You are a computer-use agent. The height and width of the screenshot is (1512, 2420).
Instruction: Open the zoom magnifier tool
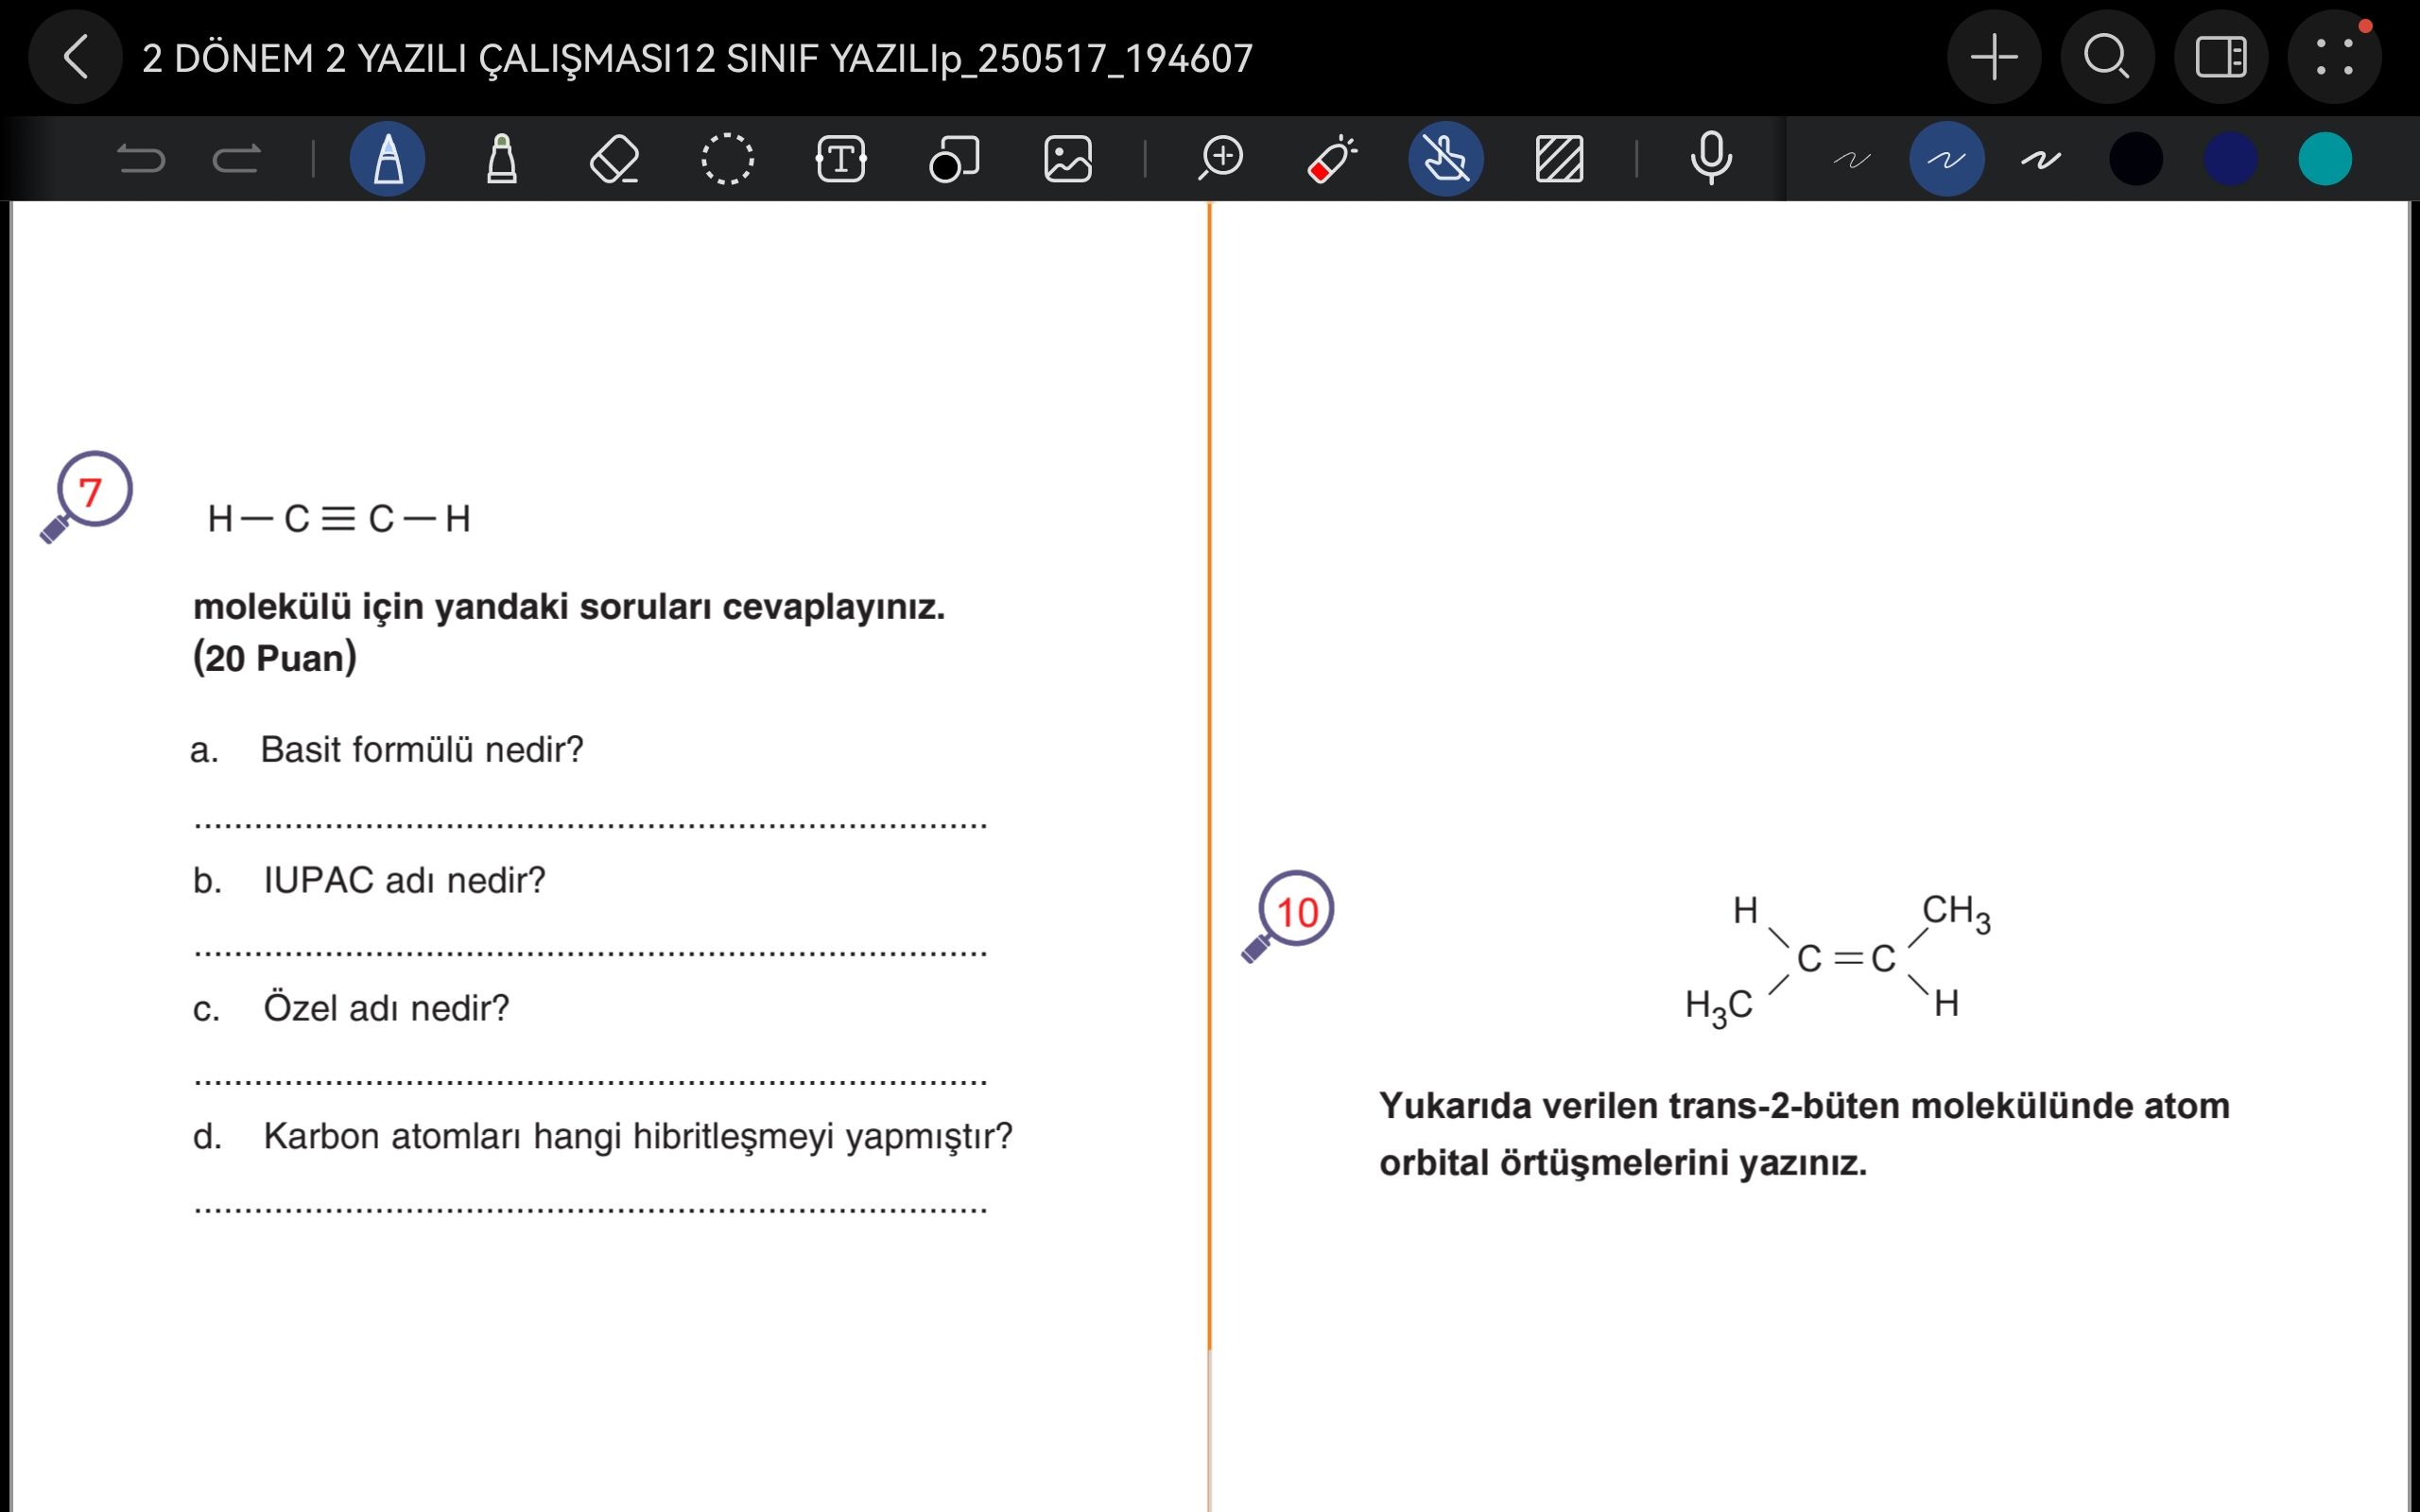(x=1221, y=159)
